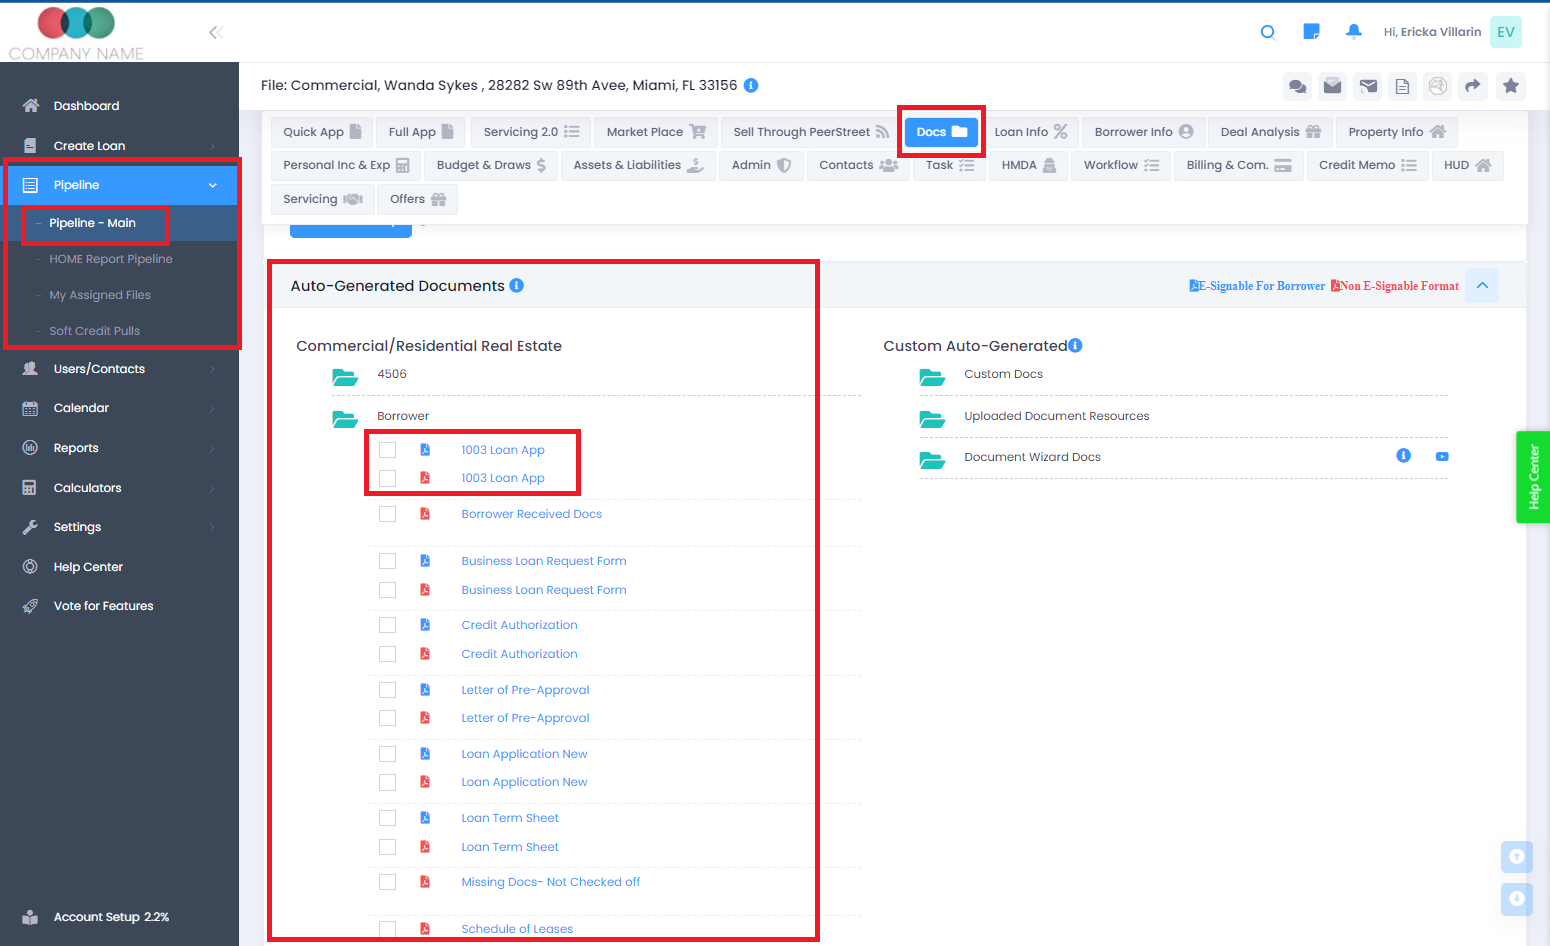Viewport: 1550px width, 946px height.
Task: Click the chat bubbles icon for file
Action: (x=1297, y=86)
